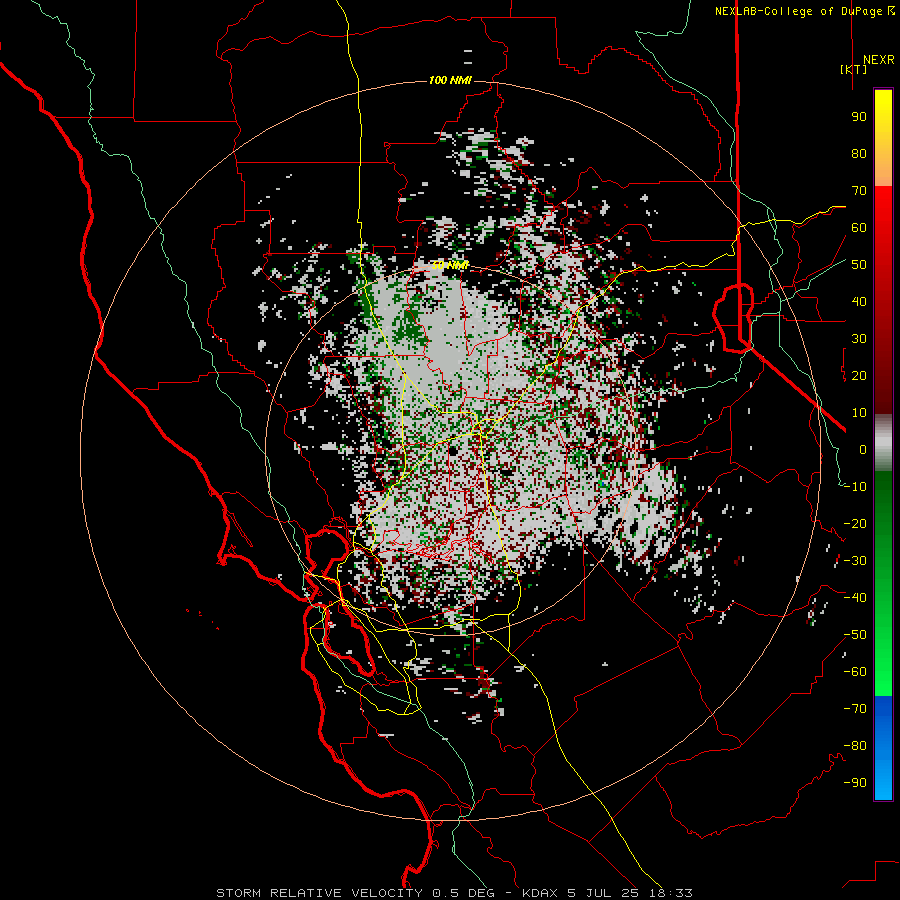Click the -60 value on velocity scale

[855, 672]
